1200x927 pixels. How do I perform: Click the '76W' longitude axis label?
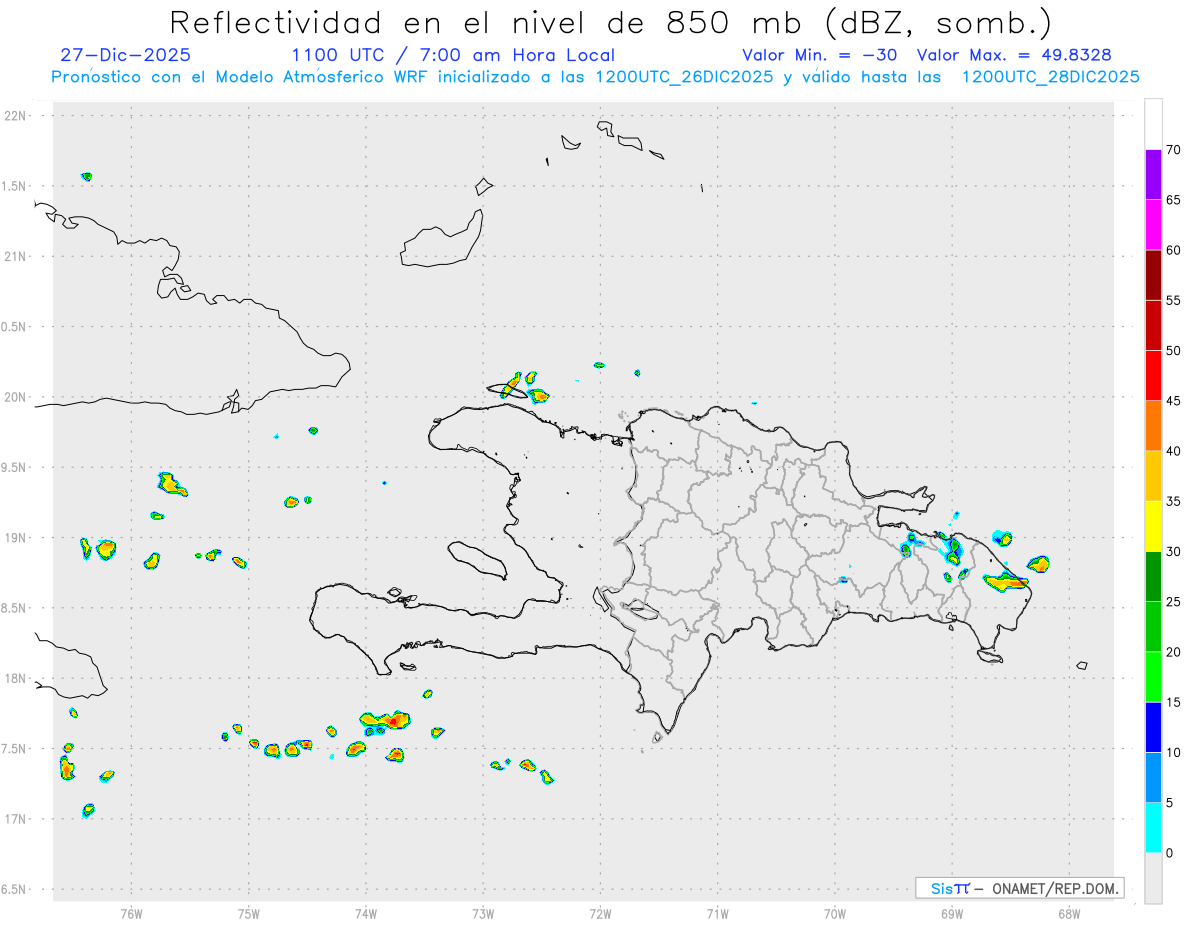131,913
